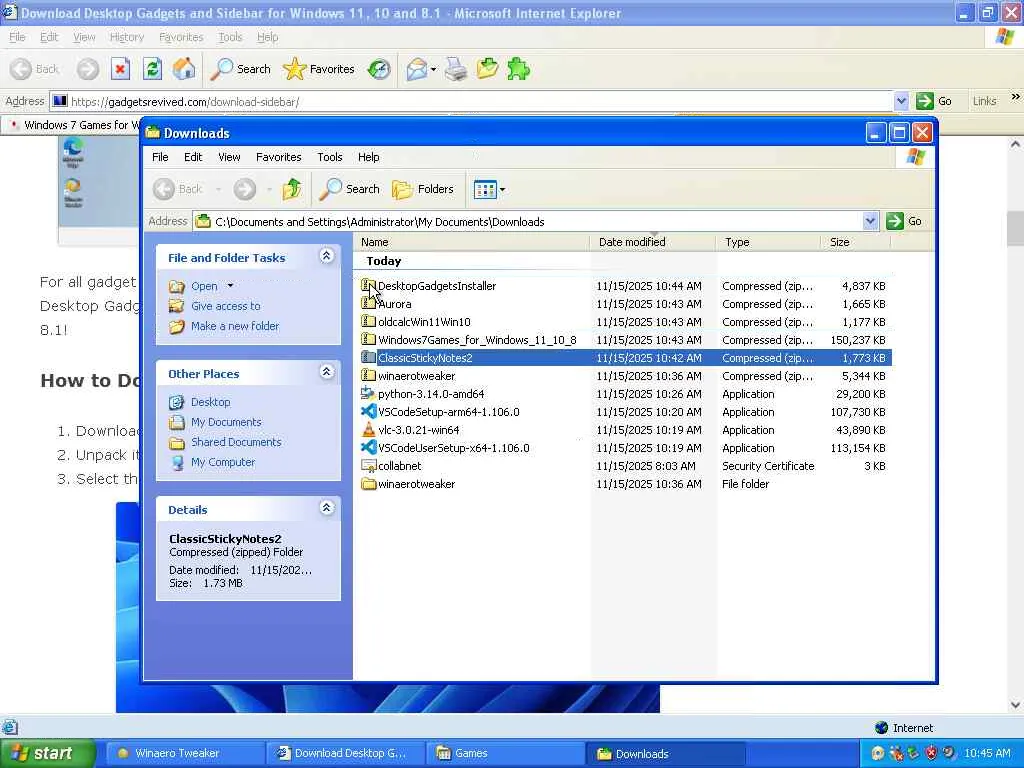Click the Refresh icon in Internet Explorer
Screen dimensions: 1024x768
(152, 69)
